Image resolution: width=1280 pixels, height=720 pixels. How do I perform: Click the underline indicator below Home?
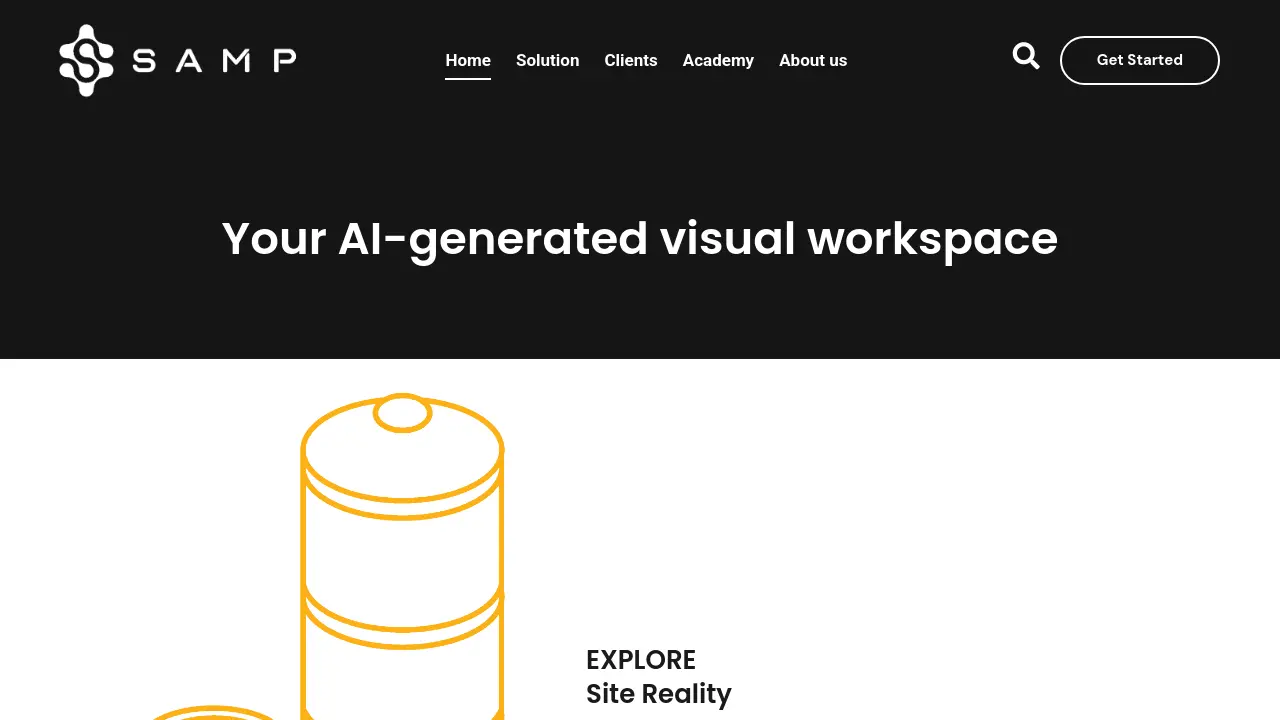(x=468, y=78)
